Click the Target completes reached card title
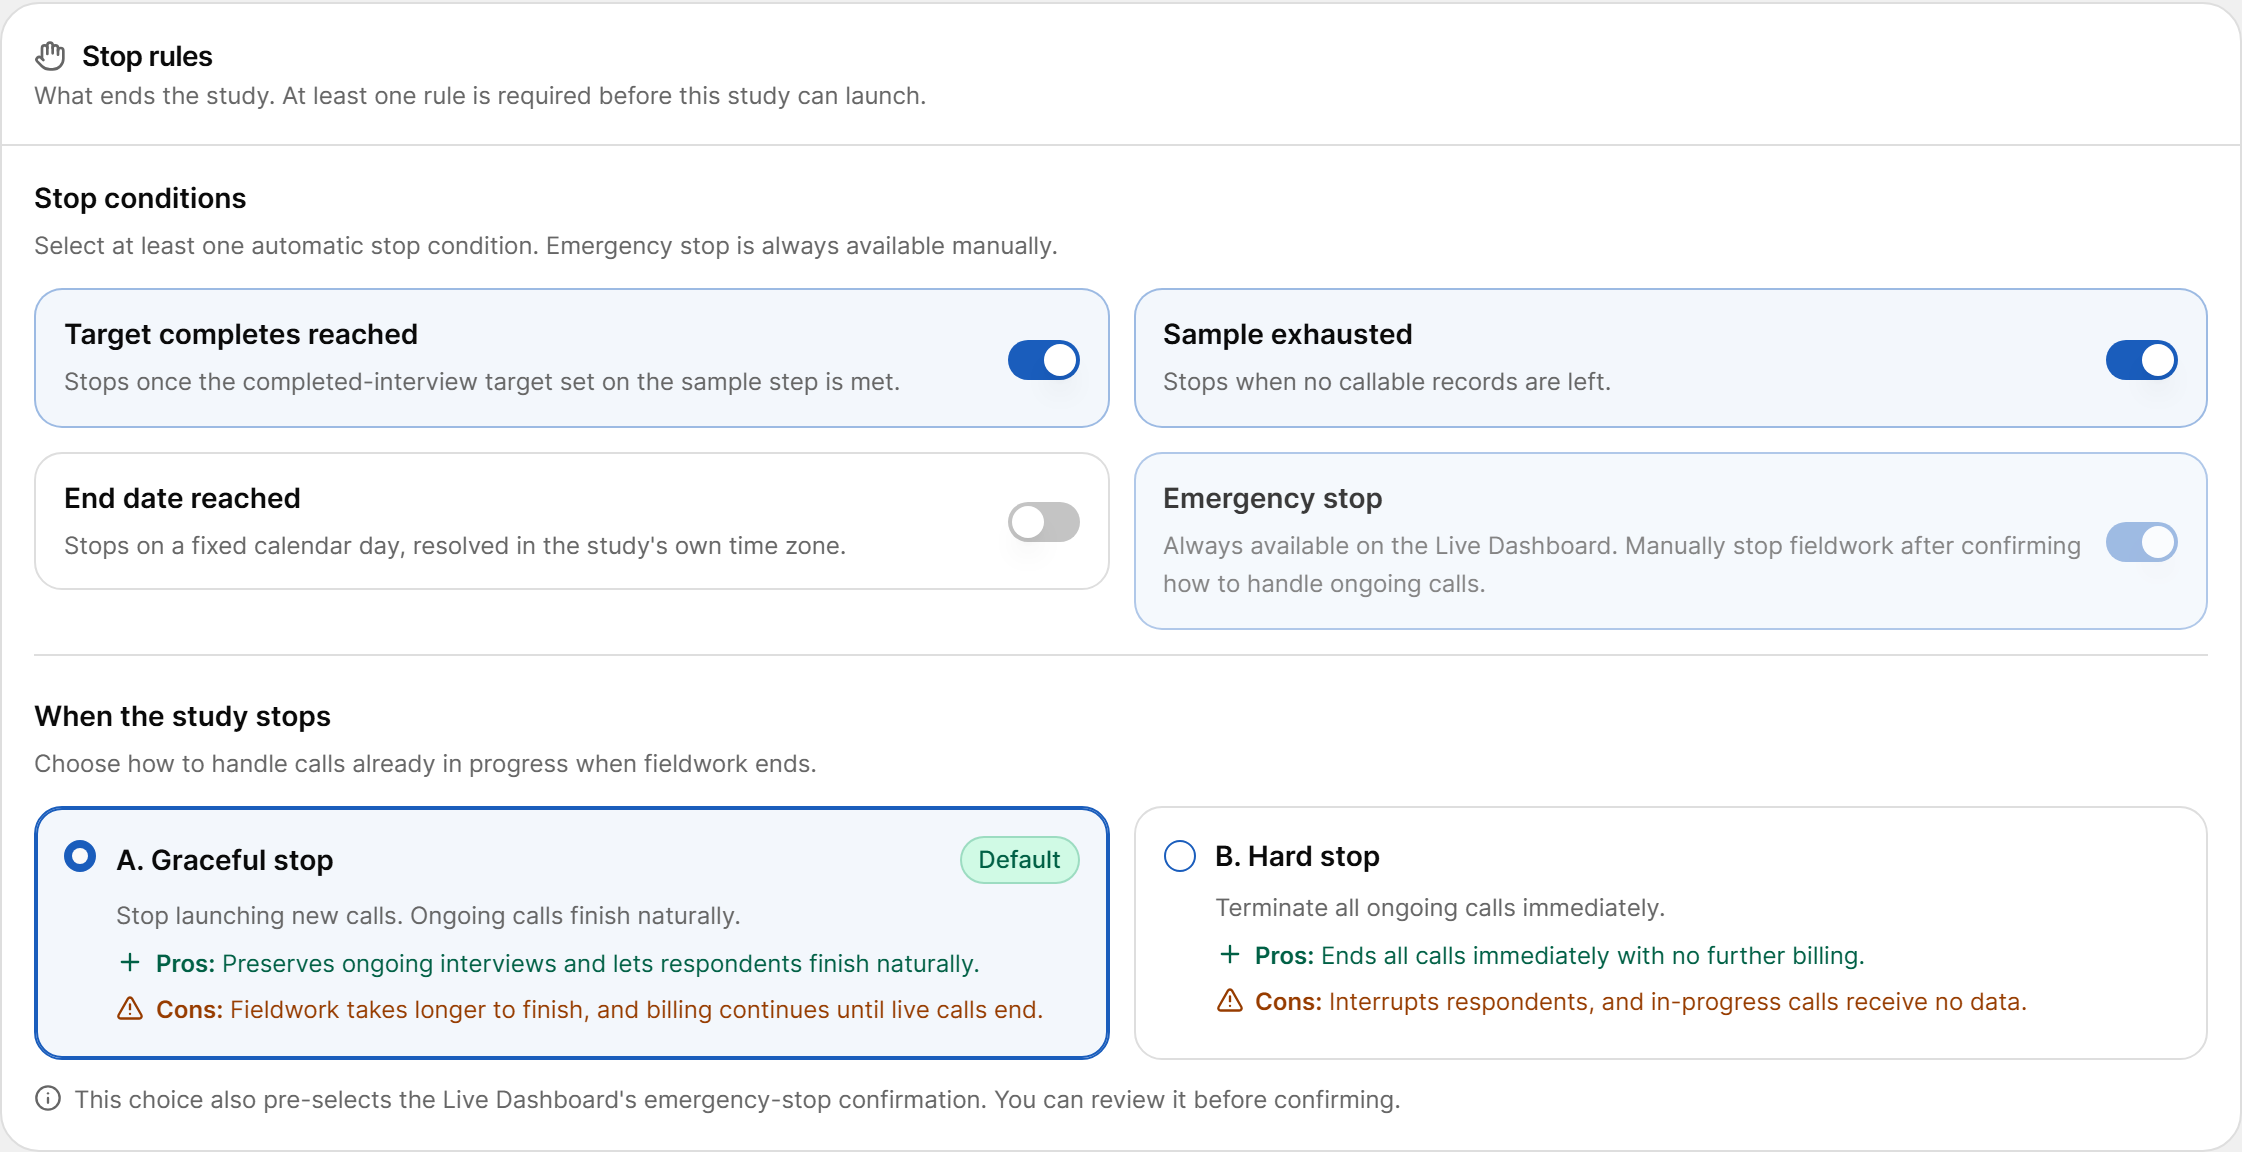The height and width of the screenshot is (1152, 2242). point(241,334)
